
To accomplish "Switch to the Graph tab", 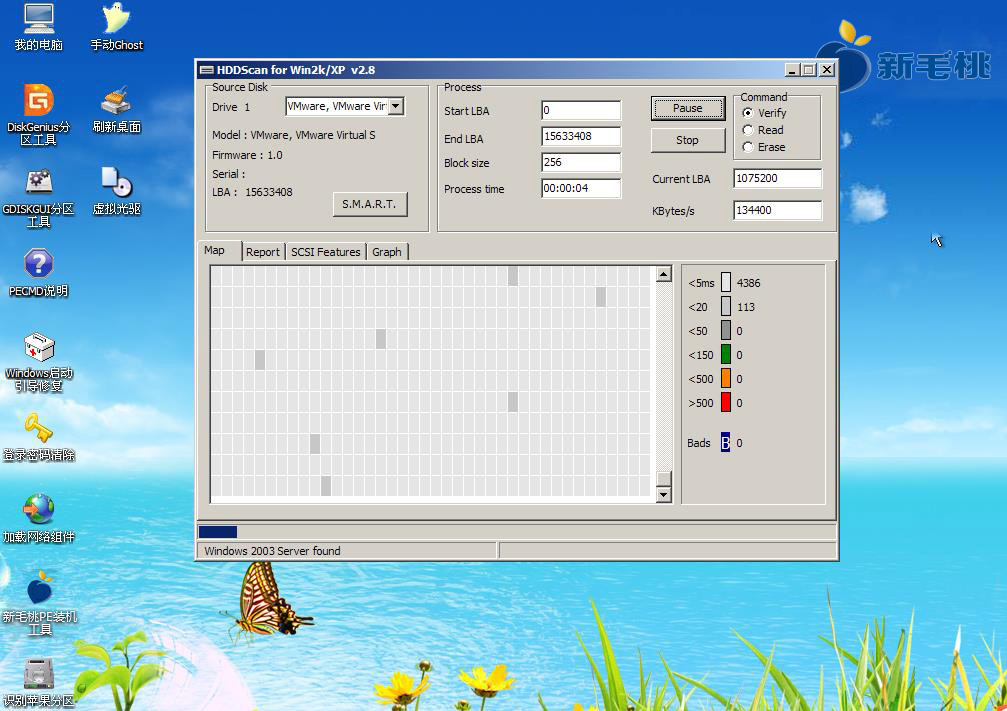I will click(x=387, y=252).
